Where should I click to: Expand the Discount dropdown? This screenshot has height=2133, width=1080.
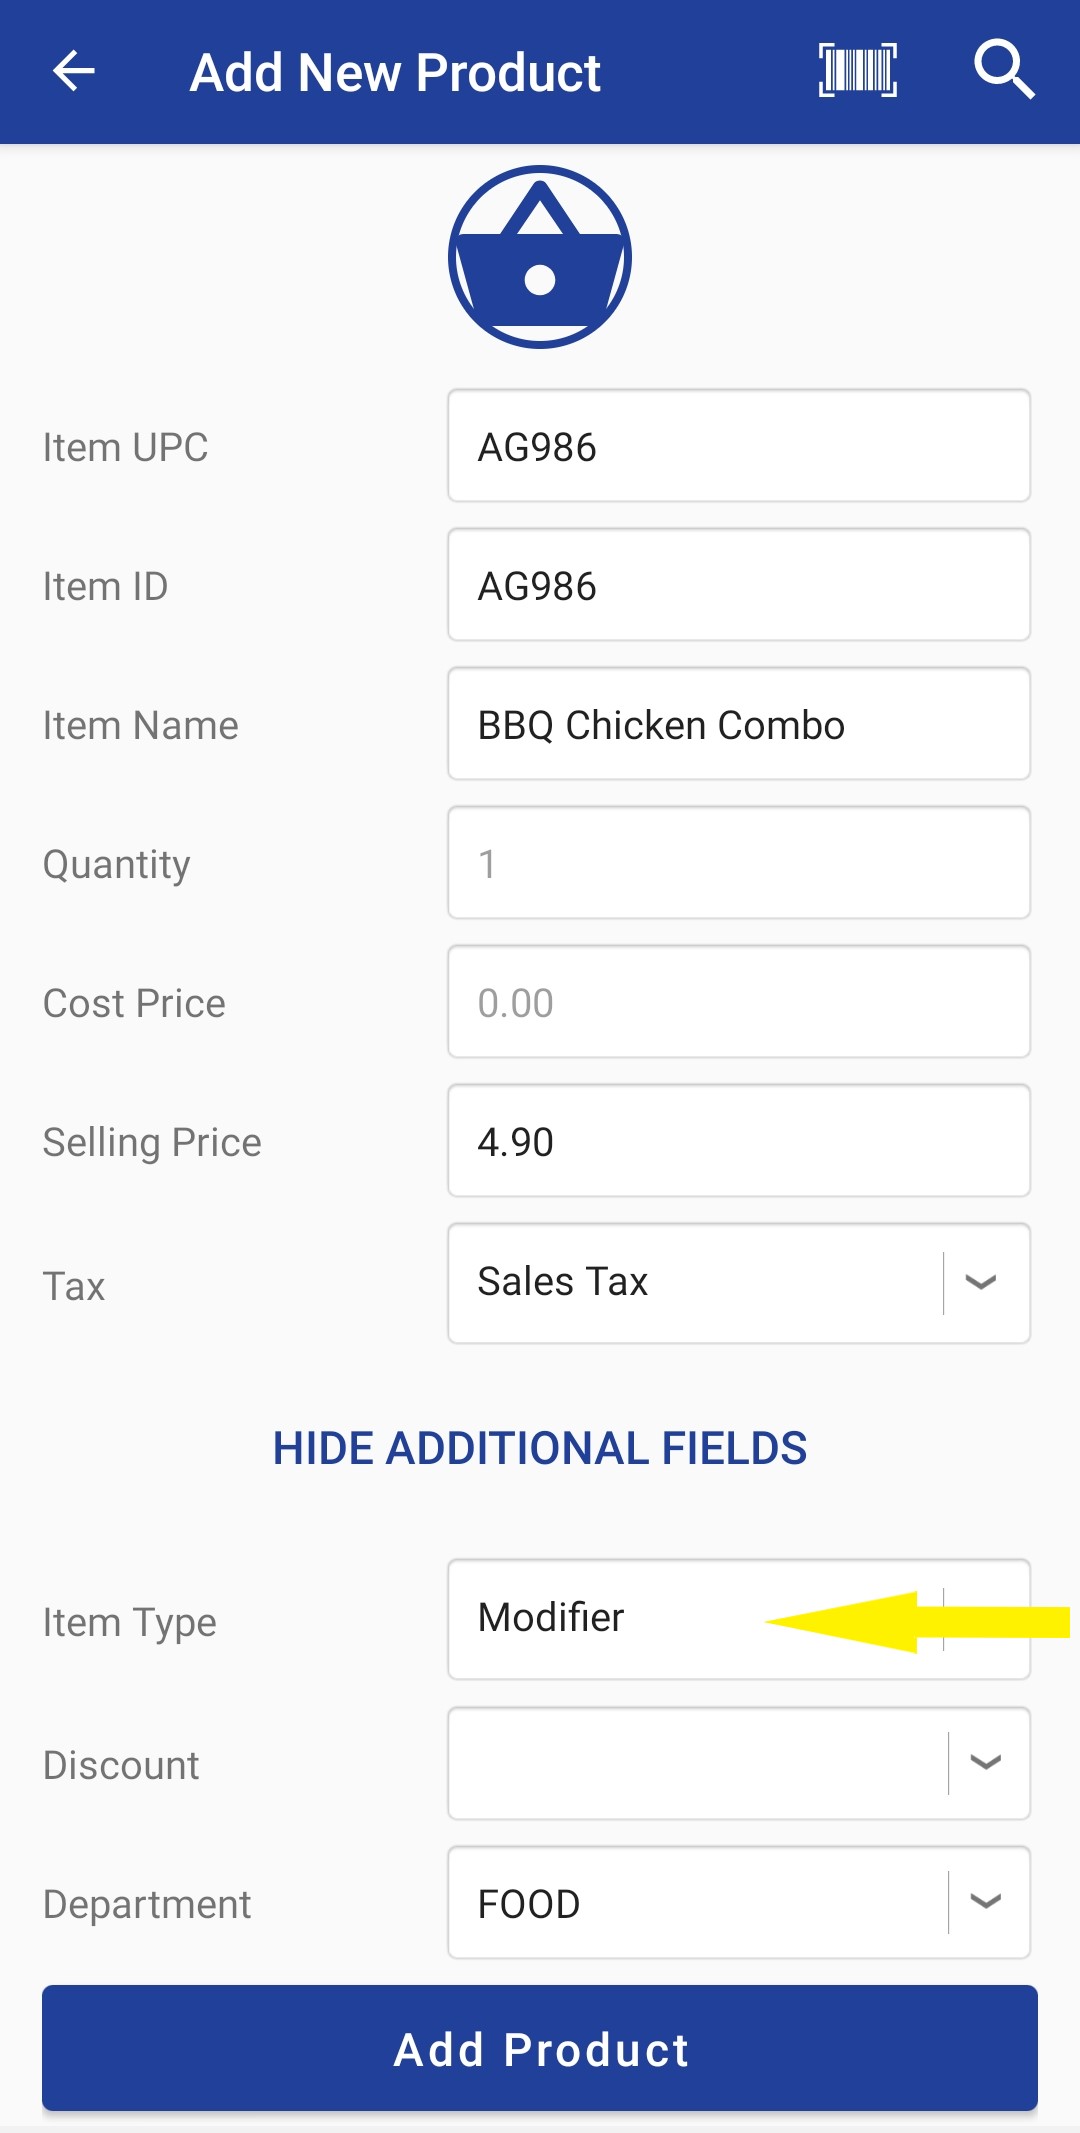pyautogui.click(x=985, y=1763)
